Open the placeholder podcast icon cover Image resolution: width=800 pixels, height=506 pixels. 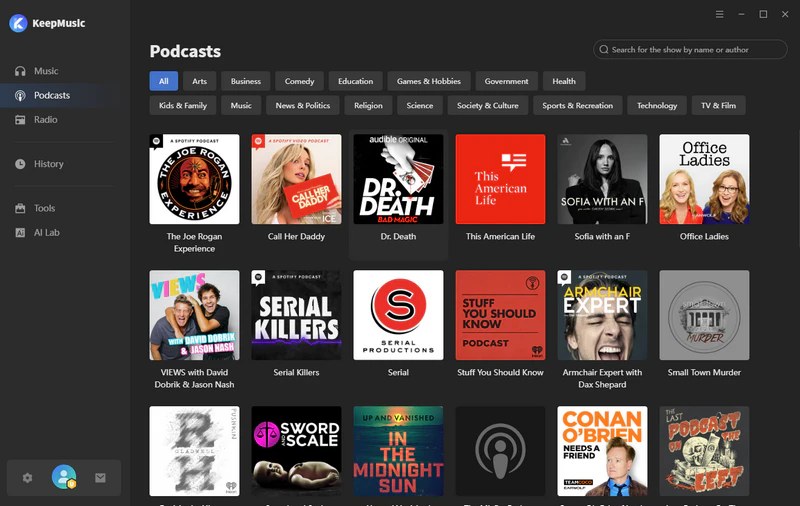[501, 451]
